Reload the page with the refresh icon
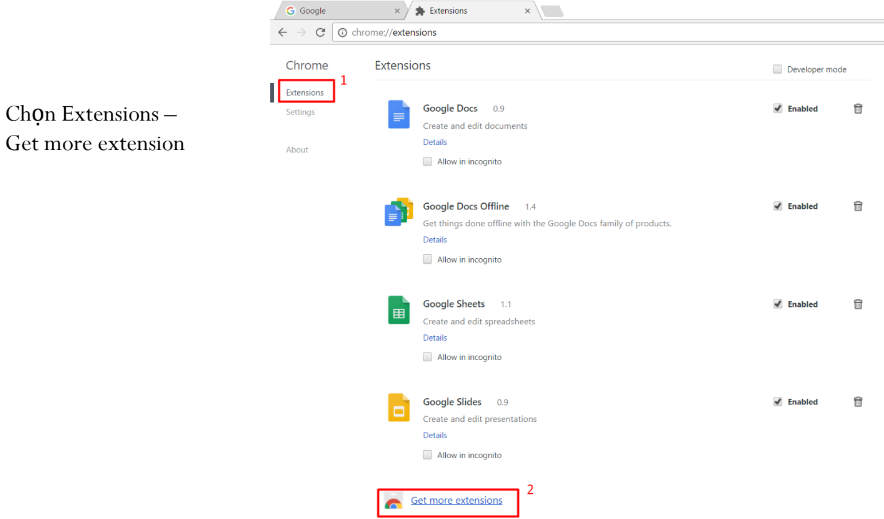The height and width of the screenshot is (519, 884). click(x=320, y=32)
